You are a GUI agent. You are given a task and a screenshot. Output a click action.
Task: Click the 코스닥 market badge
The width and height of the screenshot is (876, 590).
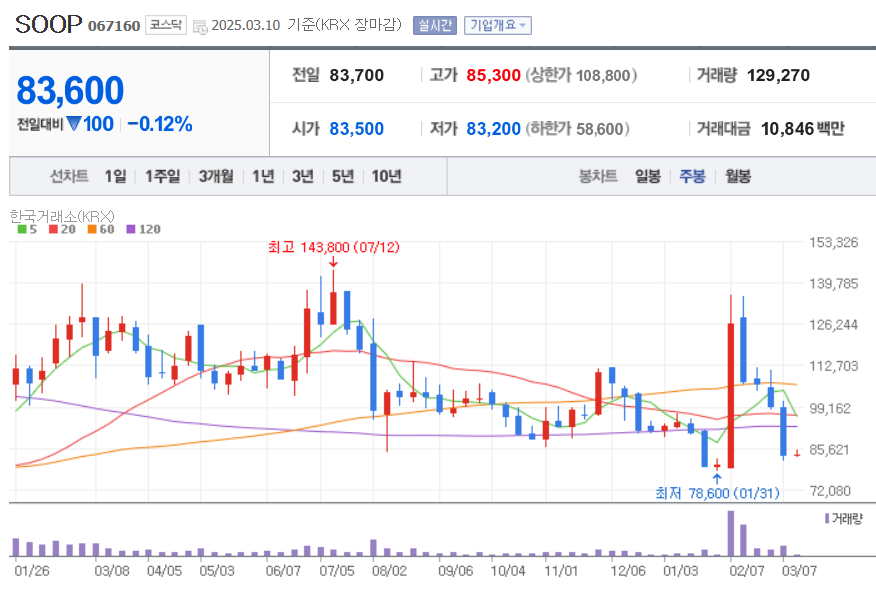click(165, 25)
